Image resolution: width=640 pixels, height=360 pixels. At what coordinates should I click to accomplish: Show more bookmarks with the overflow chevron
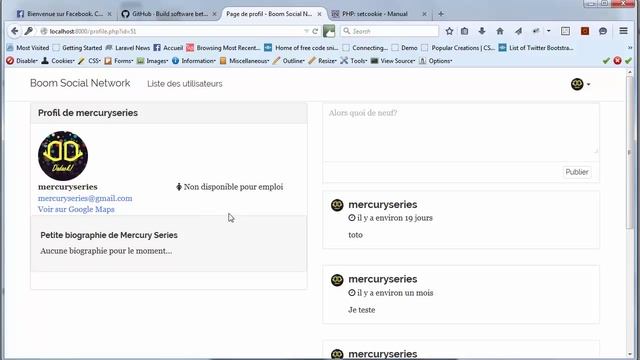tap(629, 48)
